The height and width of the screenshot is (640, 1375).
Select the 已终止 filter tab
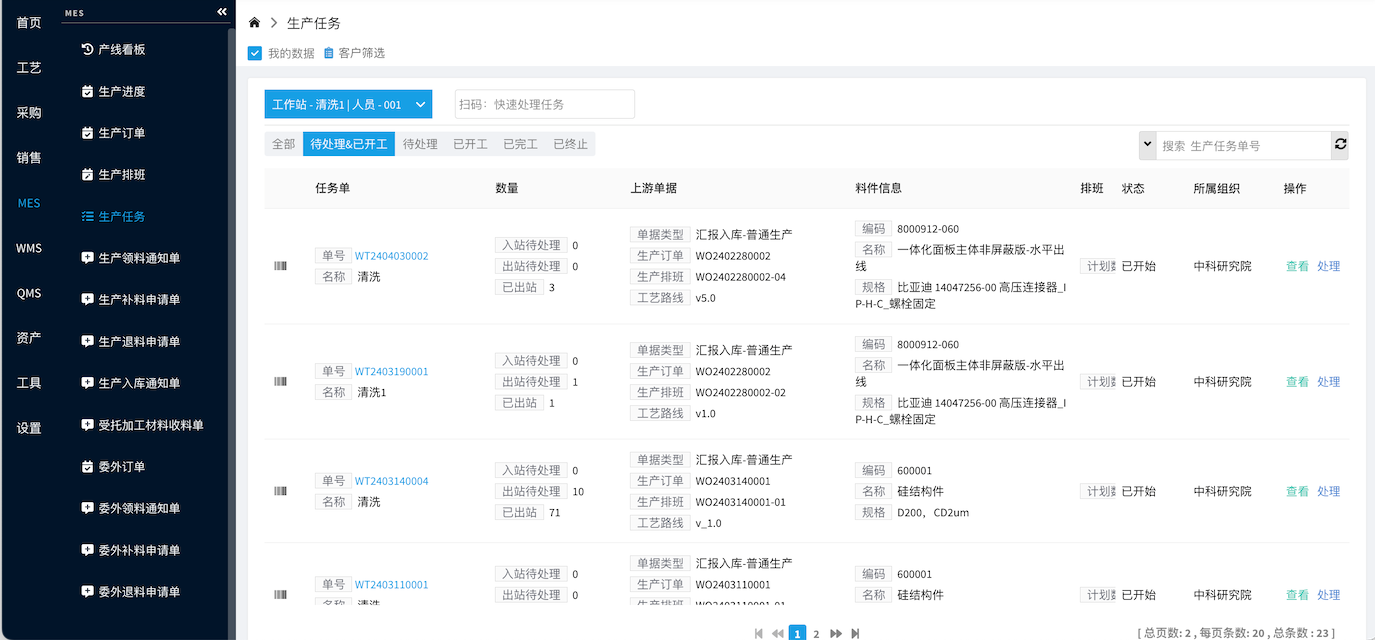(x=570, y=144)
